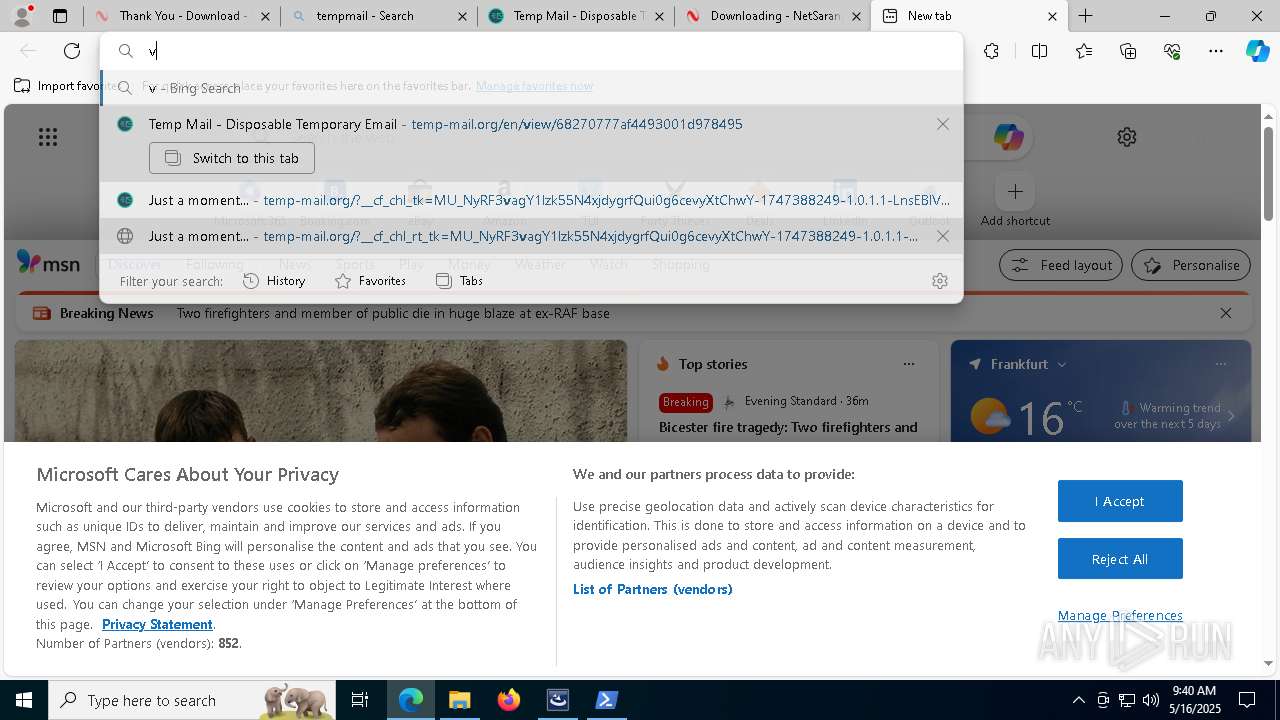Filter search suggestions by Tabs
1280x720 pixels.
[x=460, y=281]
